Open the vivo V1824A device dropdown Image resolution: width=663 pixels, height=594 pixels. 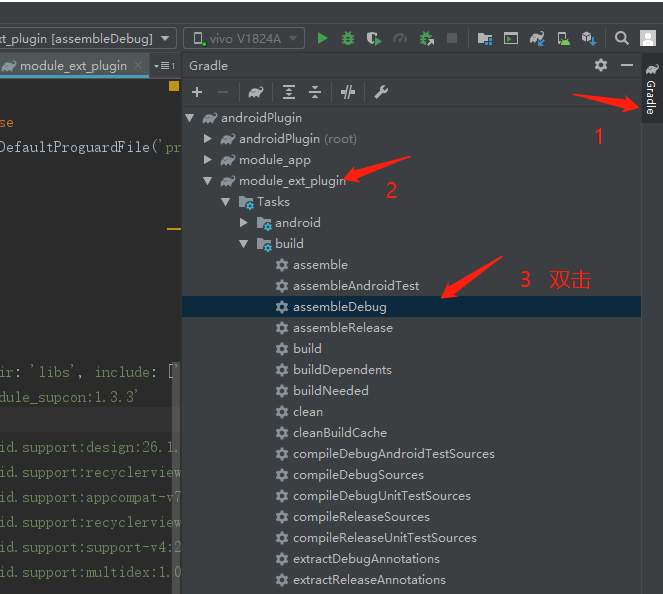point(244,39)
